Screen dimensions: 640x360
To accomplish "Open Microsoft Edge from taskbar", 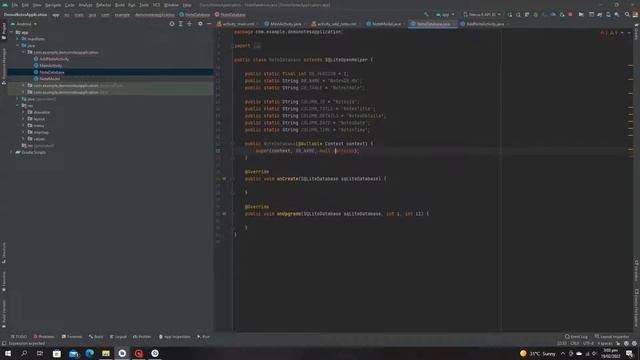I will pos(89,353).
